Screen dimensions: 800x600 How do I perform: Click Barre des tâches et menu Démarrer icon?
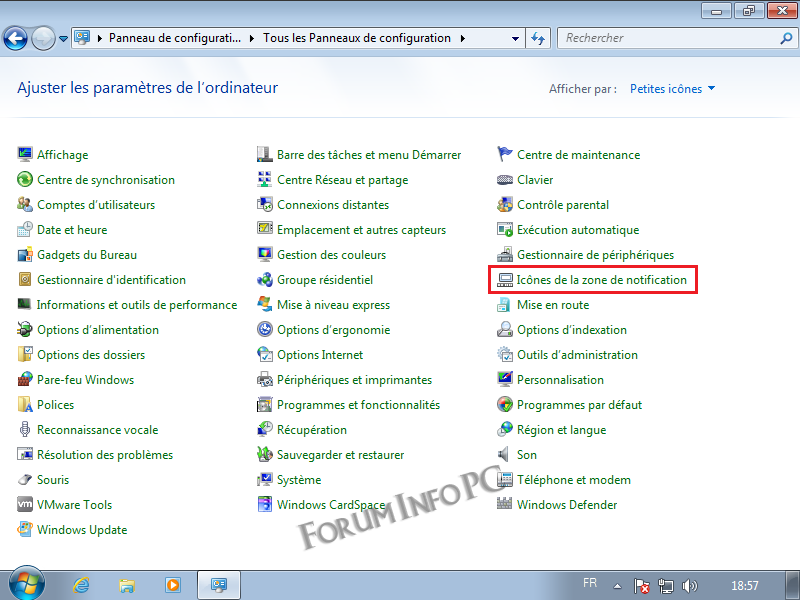click(264, 154)
